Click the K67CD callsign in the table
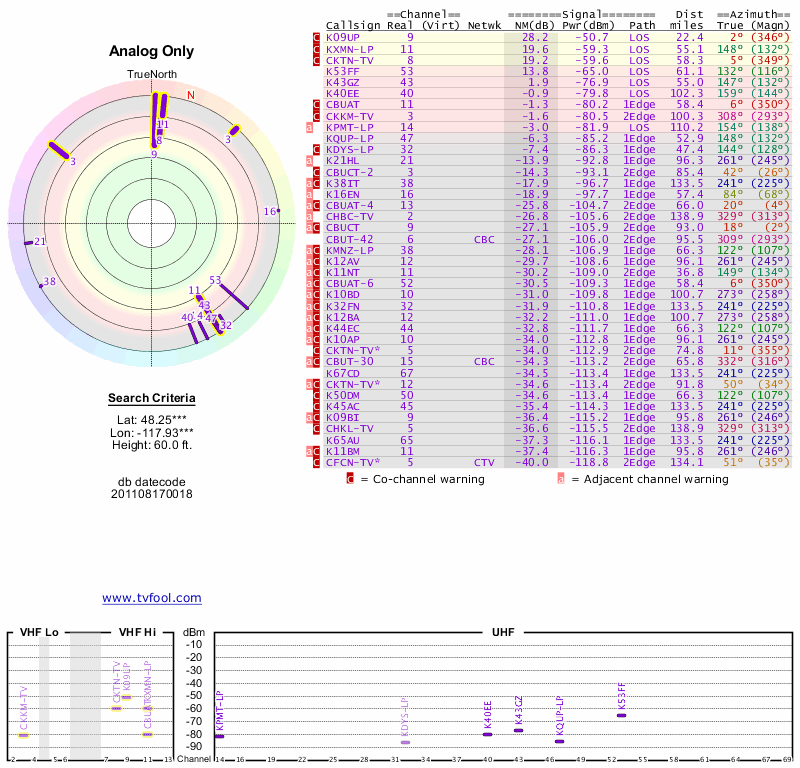 coord(343,373)
